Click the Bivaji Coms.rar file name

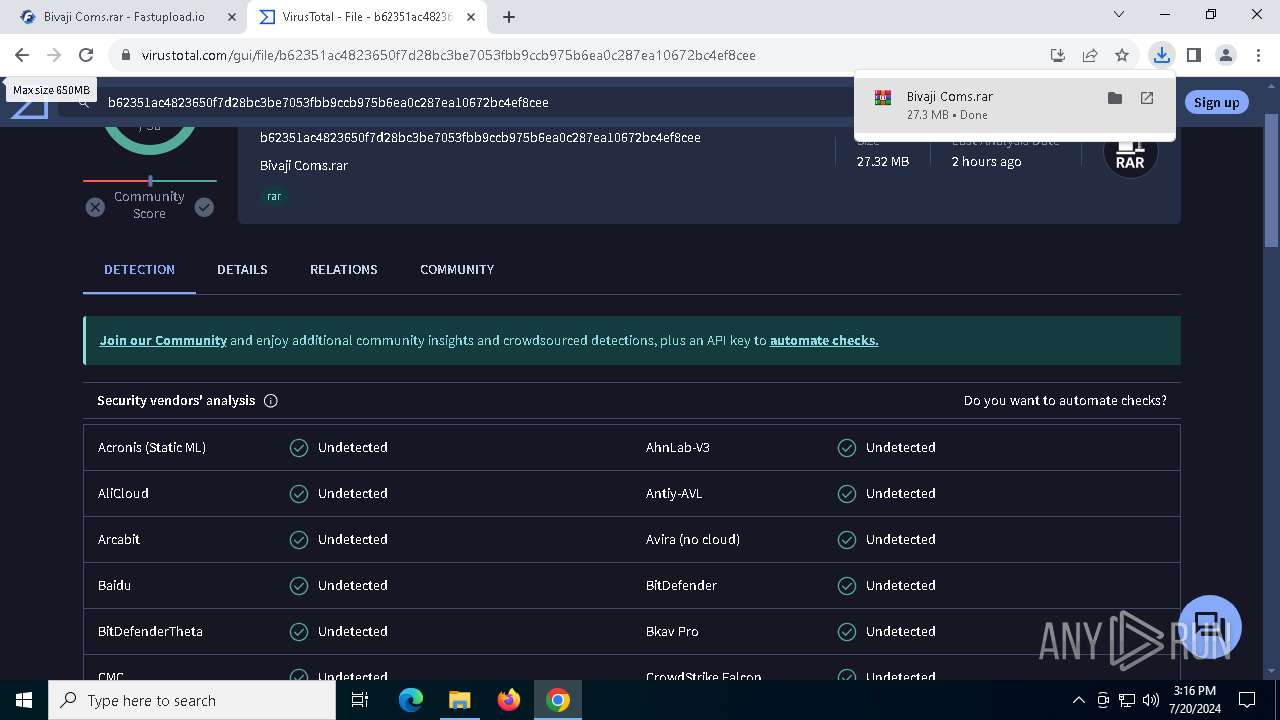pyautogui.click(x=304, y=165)
